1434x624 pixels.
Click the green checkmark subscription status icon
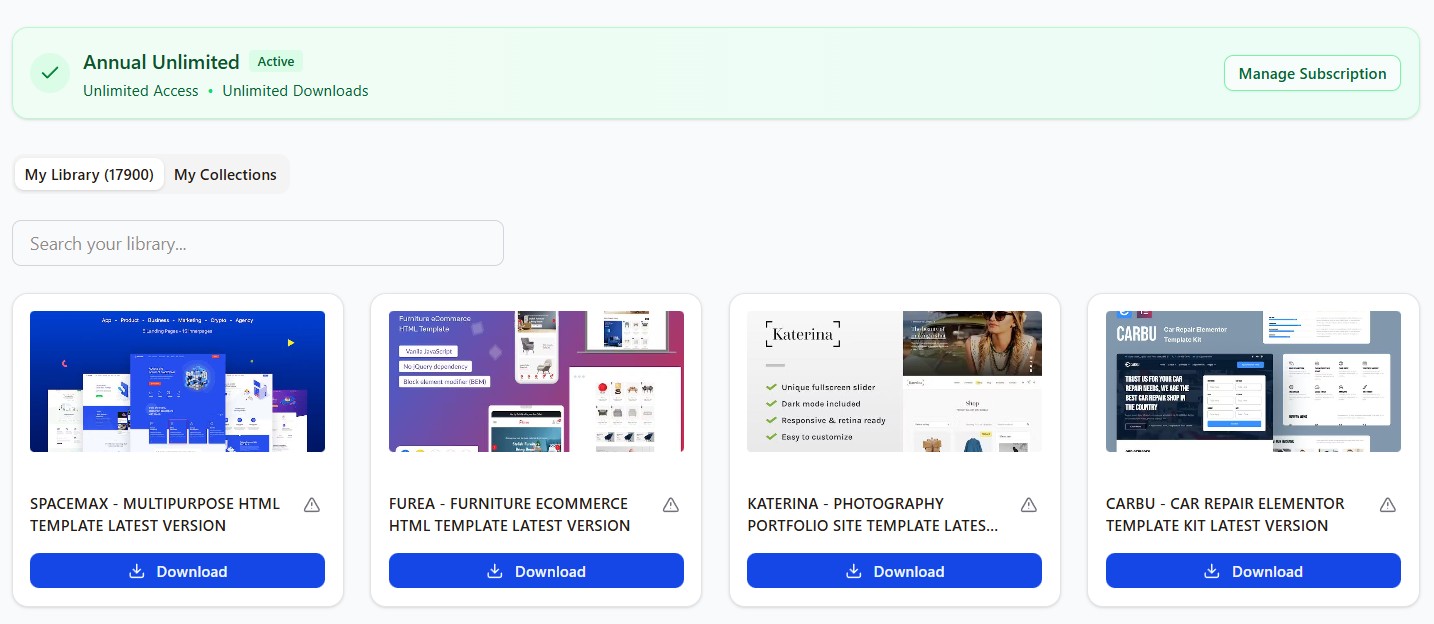(50, 74)
